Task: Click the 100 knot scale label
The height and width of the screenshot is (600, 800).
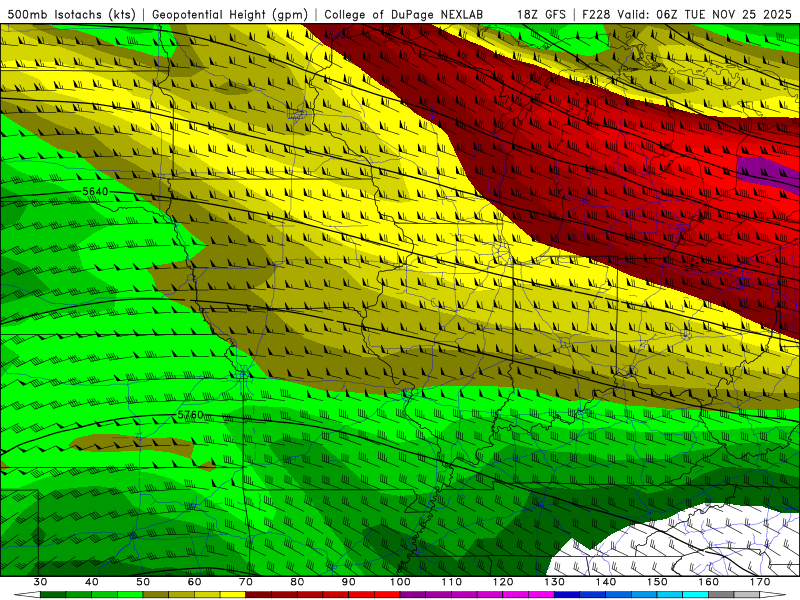Action: 400,582
